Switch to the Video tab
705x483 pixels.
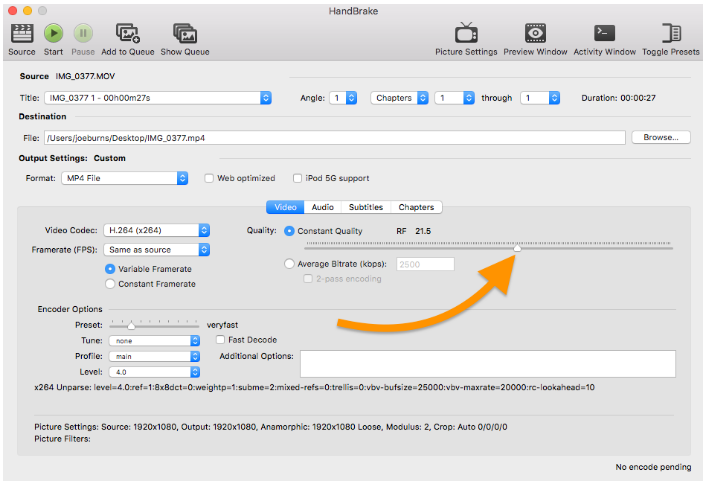pos(286,207)
